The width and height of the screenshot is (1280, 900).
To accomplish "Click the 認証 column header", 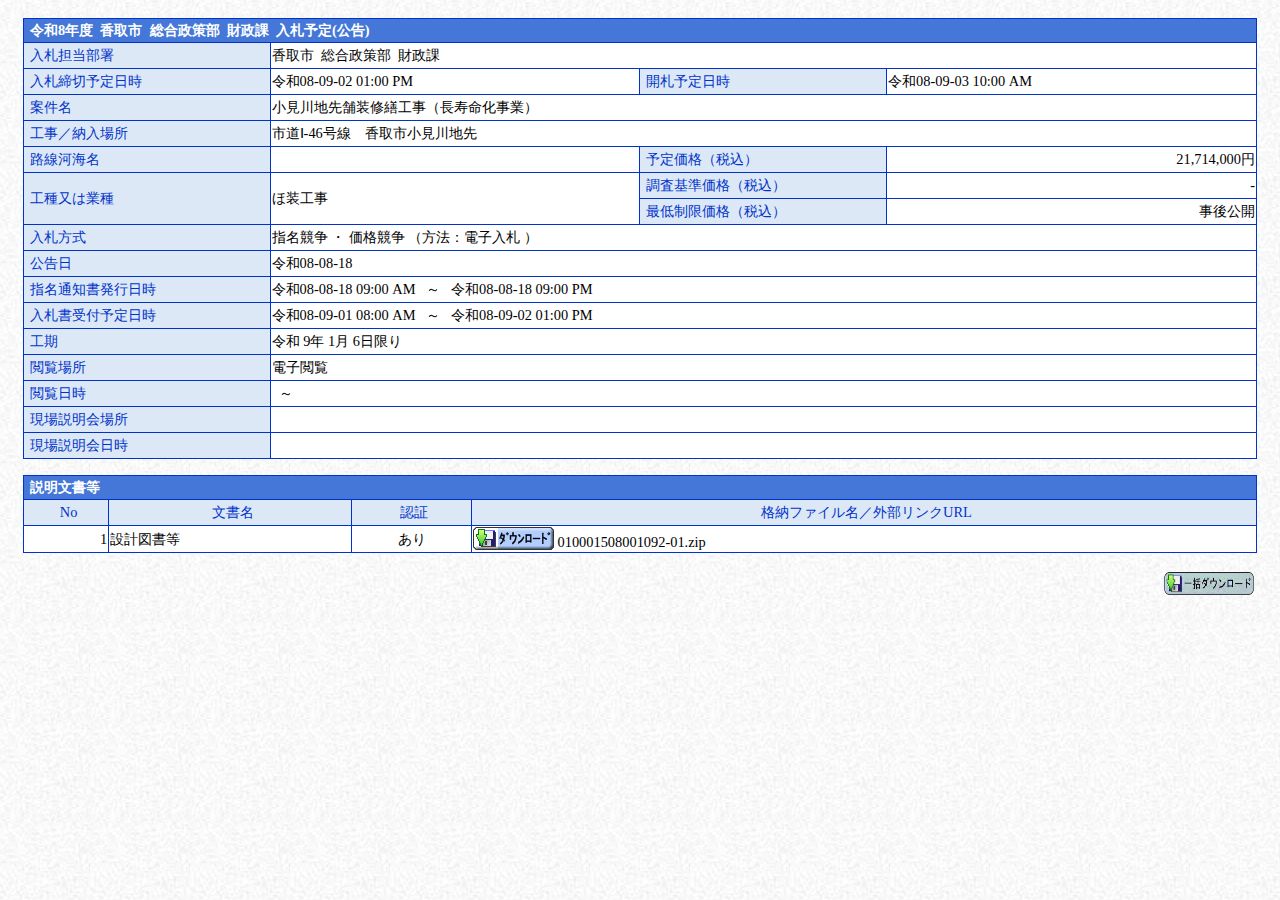I will [411, 513].
